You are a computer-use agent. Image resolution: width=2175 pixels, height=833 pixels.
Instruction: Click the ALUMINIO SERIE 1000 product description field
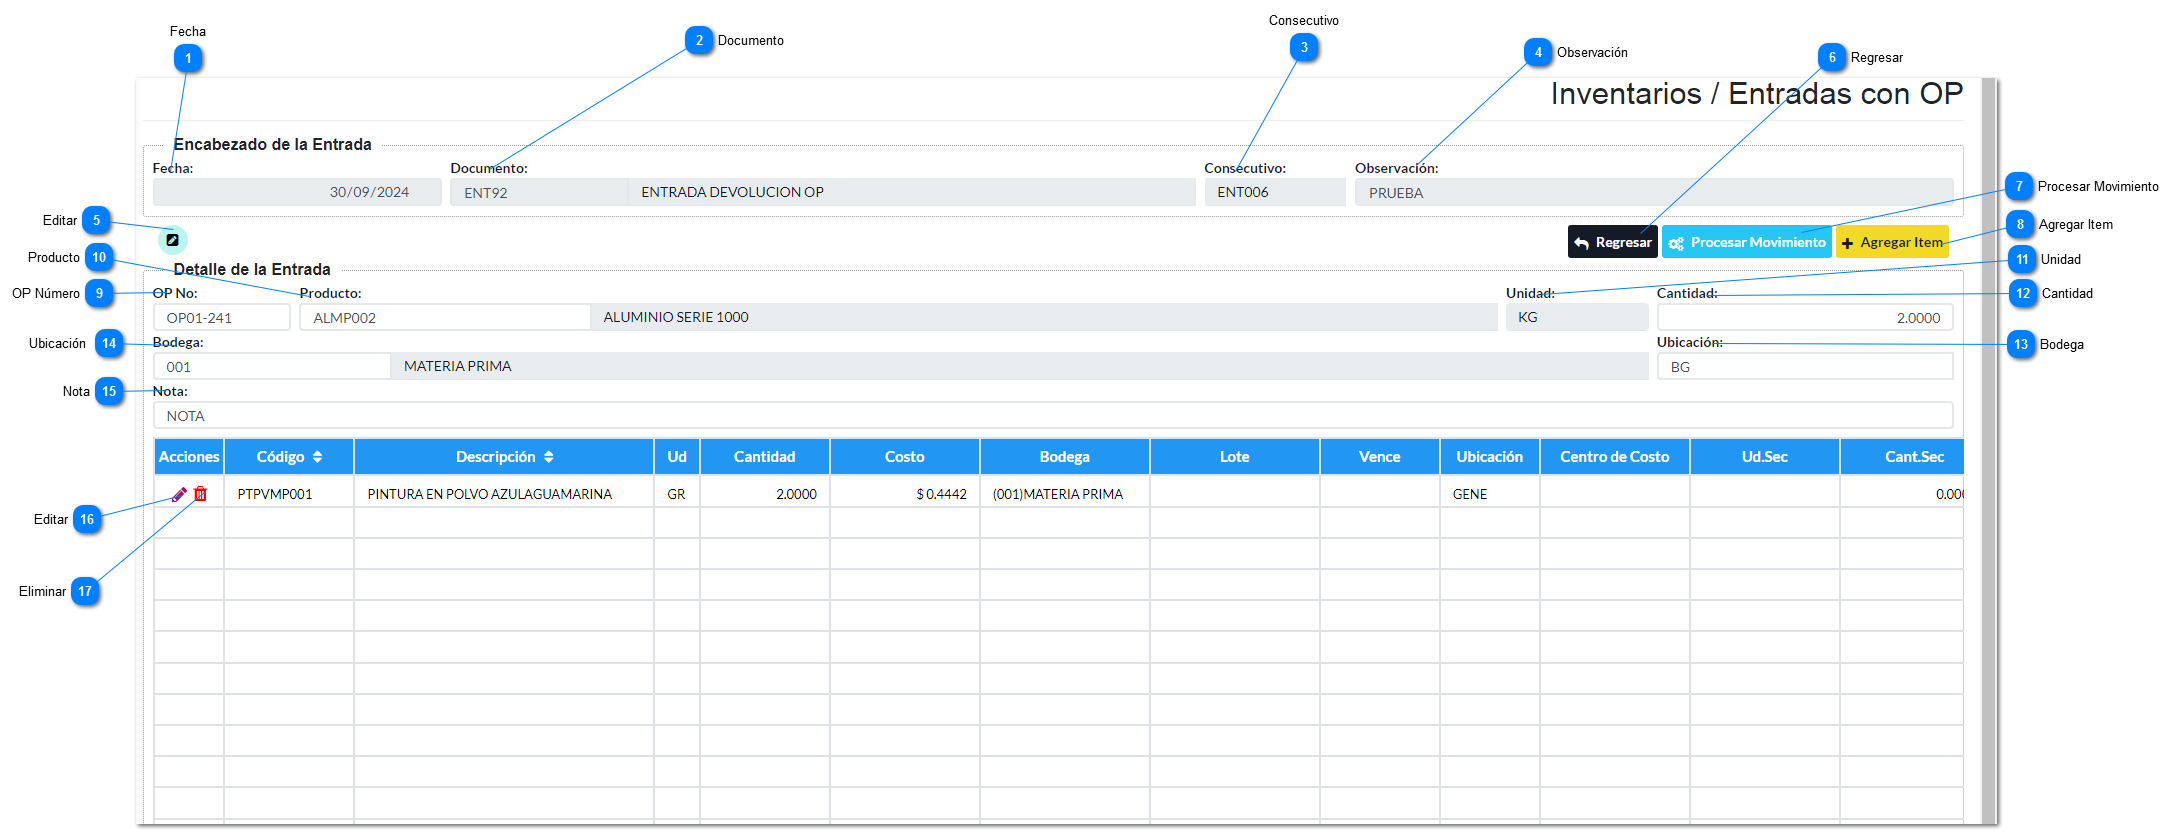click(1044, 317)
